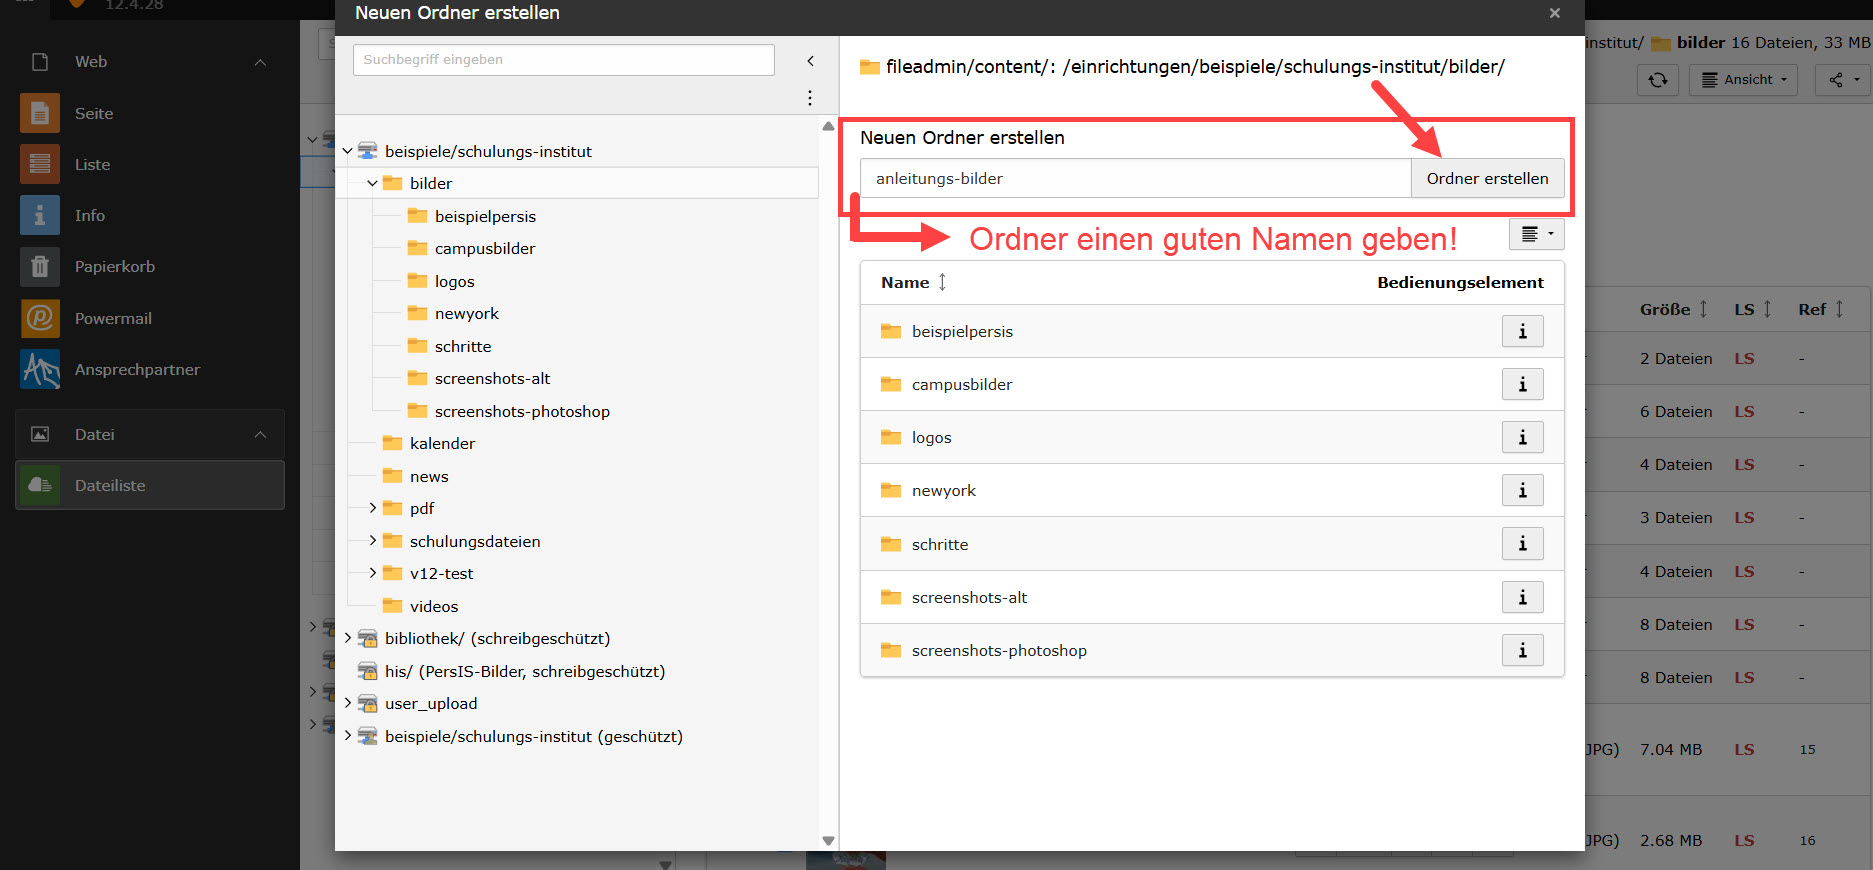Open the Papierkorb recycler icon

[x=40, y=267]
